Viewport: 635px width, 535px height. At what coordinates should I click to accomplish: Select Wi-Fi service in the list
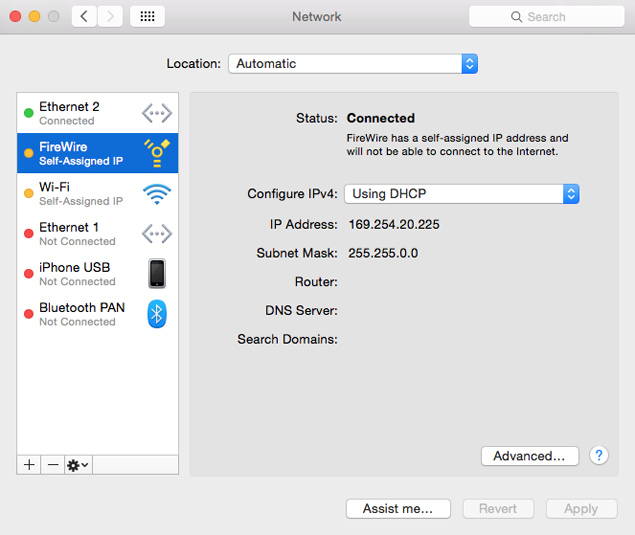(97, 194)
